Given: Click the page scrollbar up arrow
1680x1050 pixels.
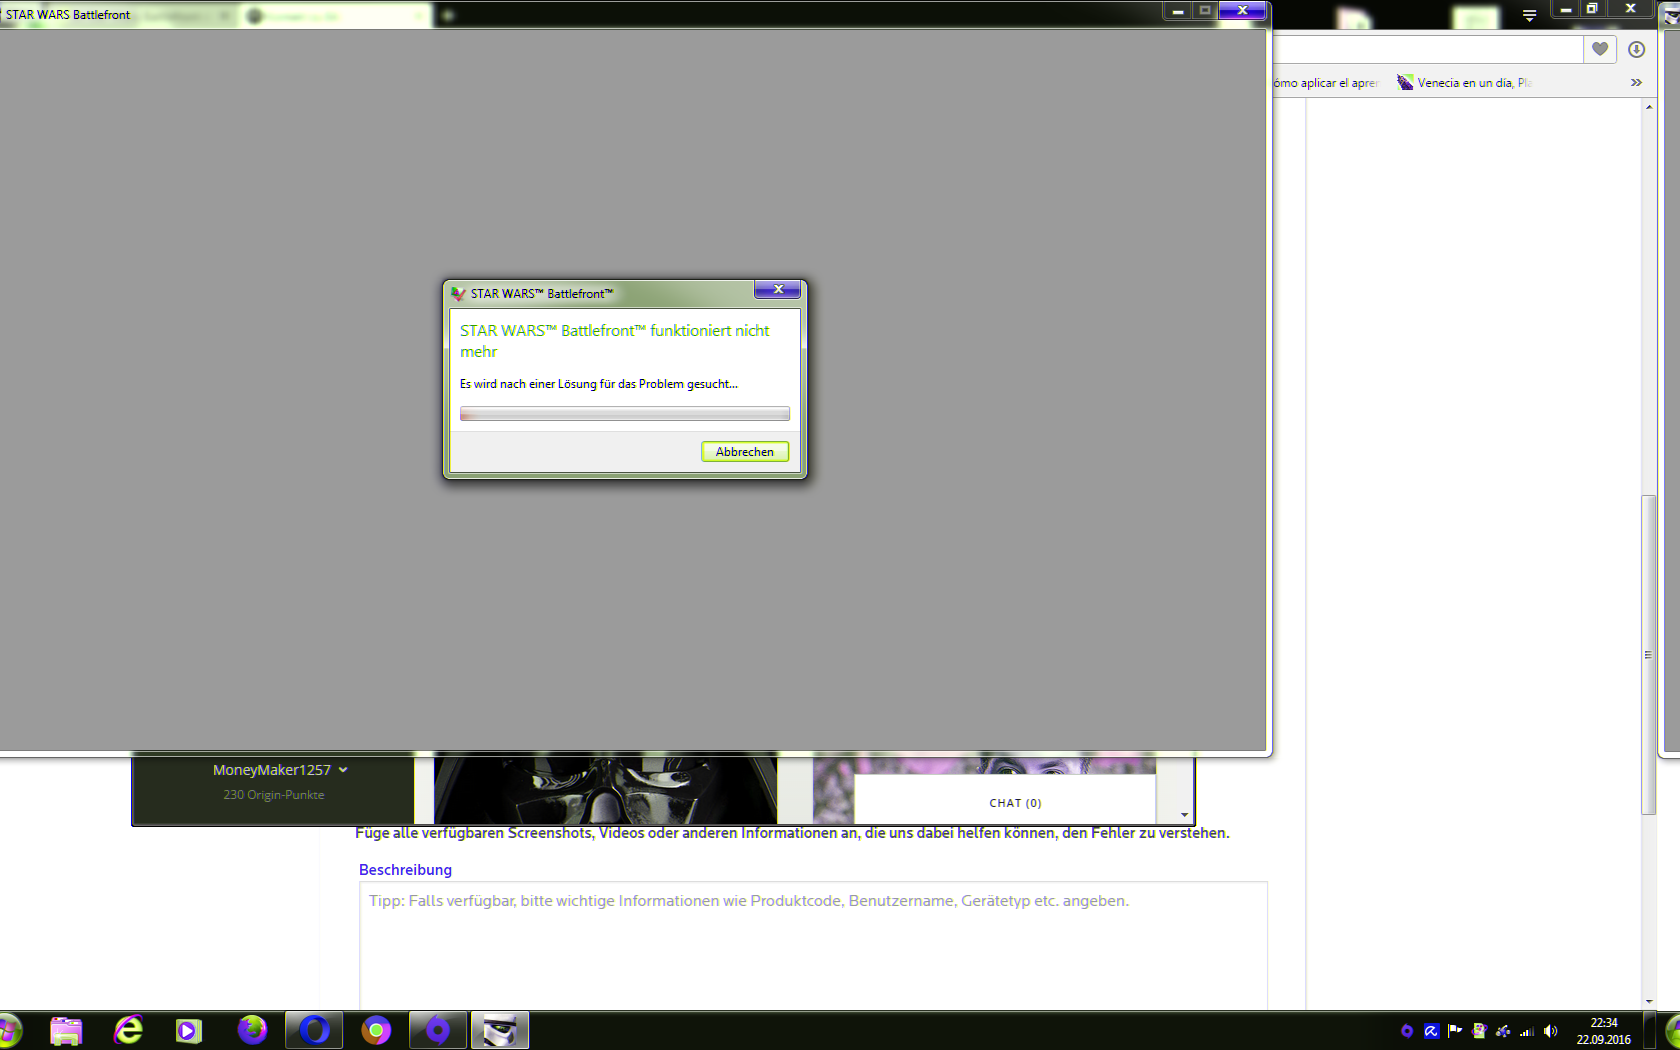Looking at the screenshot, I should click(1648, 107).
